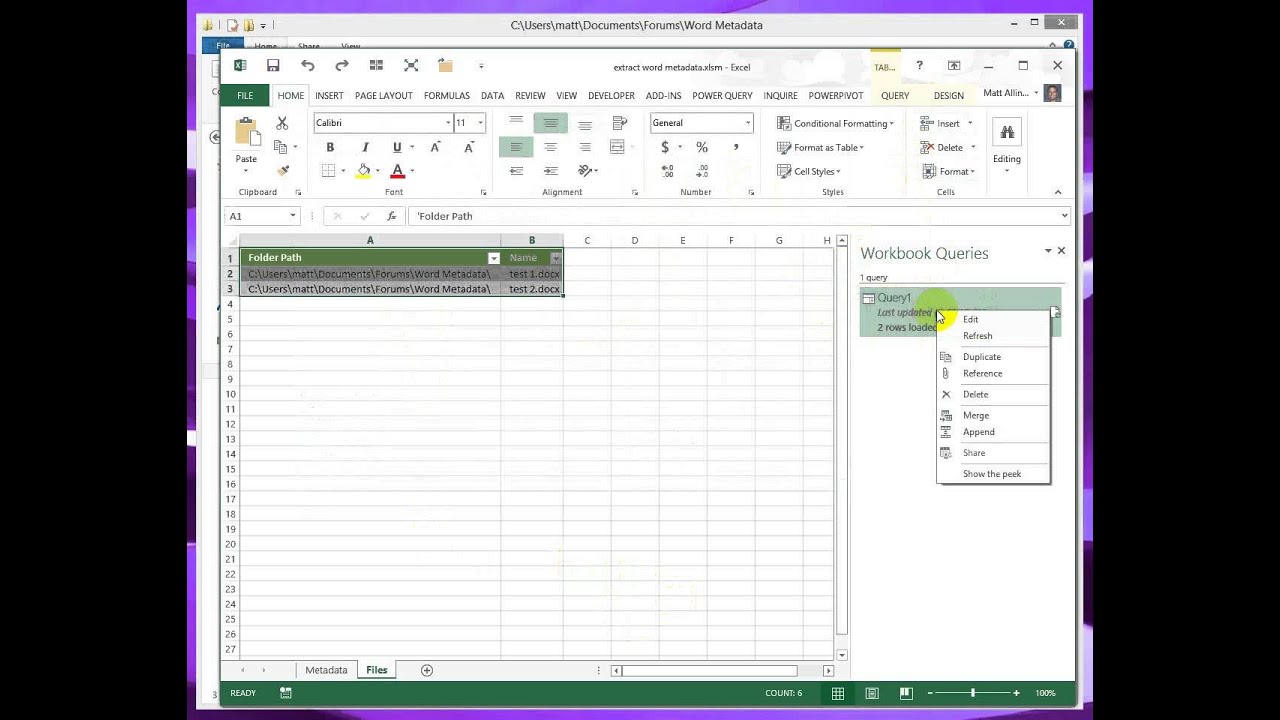Screen dimensions: 1280x720
Task: Click the Format cells button
Action: click(947, 171)
